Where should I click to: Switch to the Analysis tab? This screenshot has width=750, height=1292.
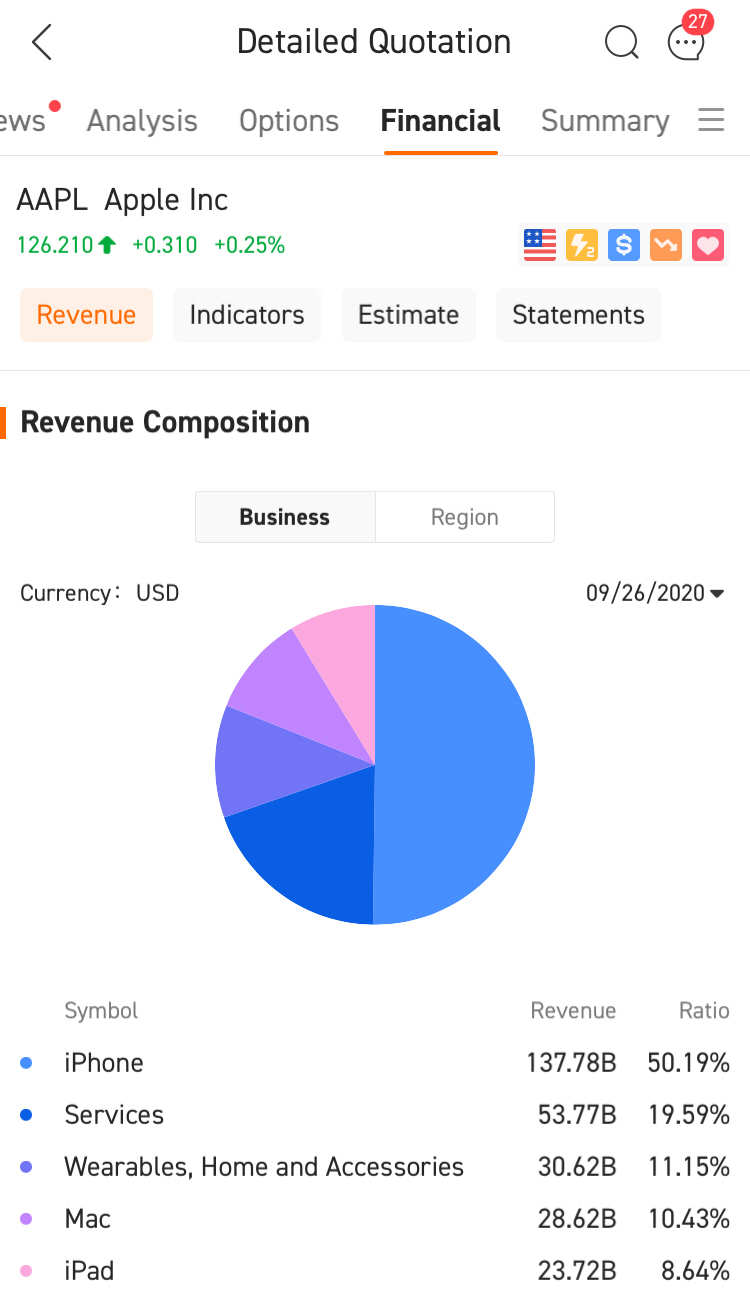click(142, 121)
